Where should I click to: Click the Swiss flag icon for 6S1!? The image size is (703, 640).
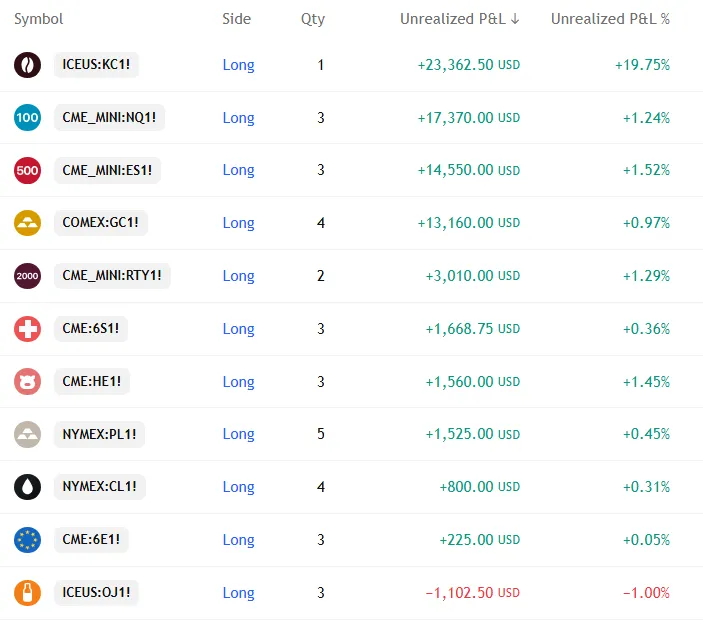[28, 329]
